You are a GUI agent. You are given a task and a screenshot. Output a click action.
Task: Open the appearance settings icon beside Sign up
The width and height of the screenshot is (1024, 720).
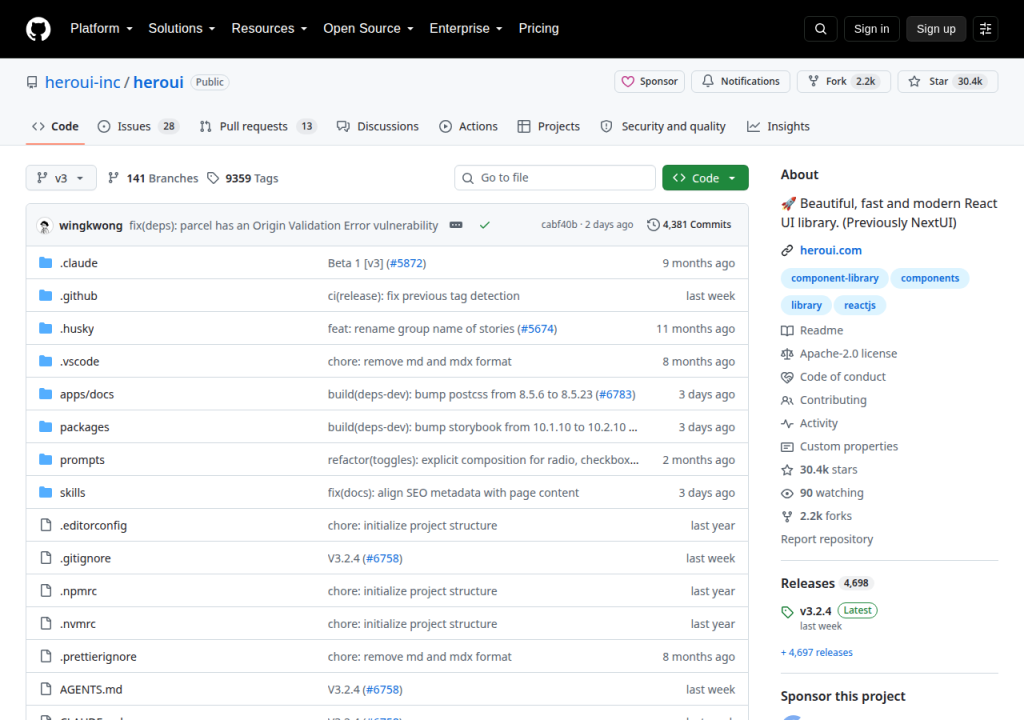985,29
